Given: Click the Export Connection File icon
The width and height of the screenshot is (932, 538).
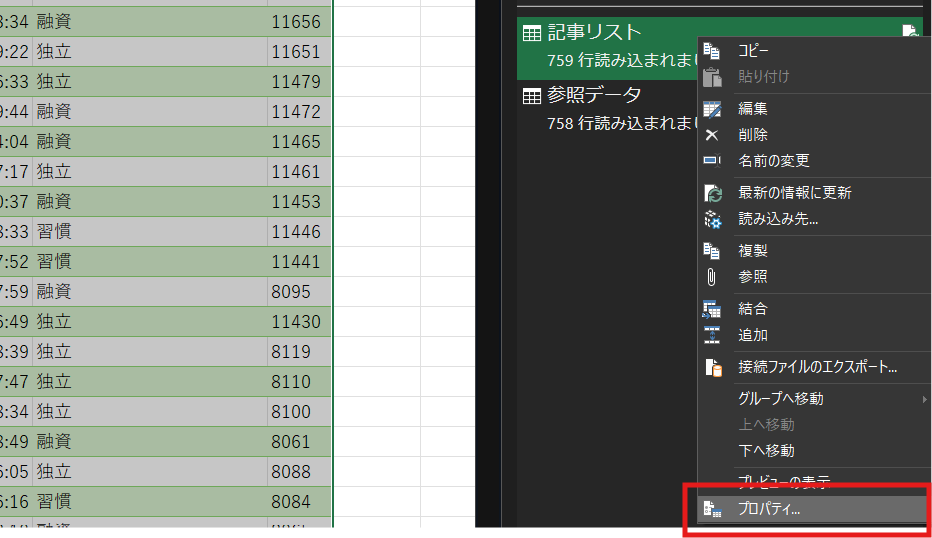Looking at the screenshot, I should (x=712, y=367).
